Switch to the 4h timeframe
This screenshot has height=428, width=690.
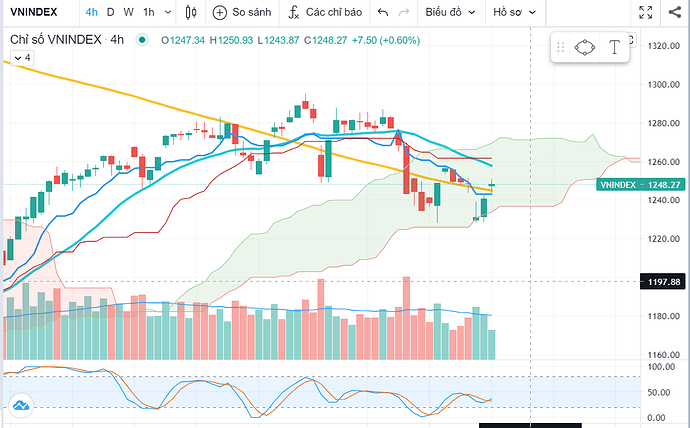pos(91,13)
